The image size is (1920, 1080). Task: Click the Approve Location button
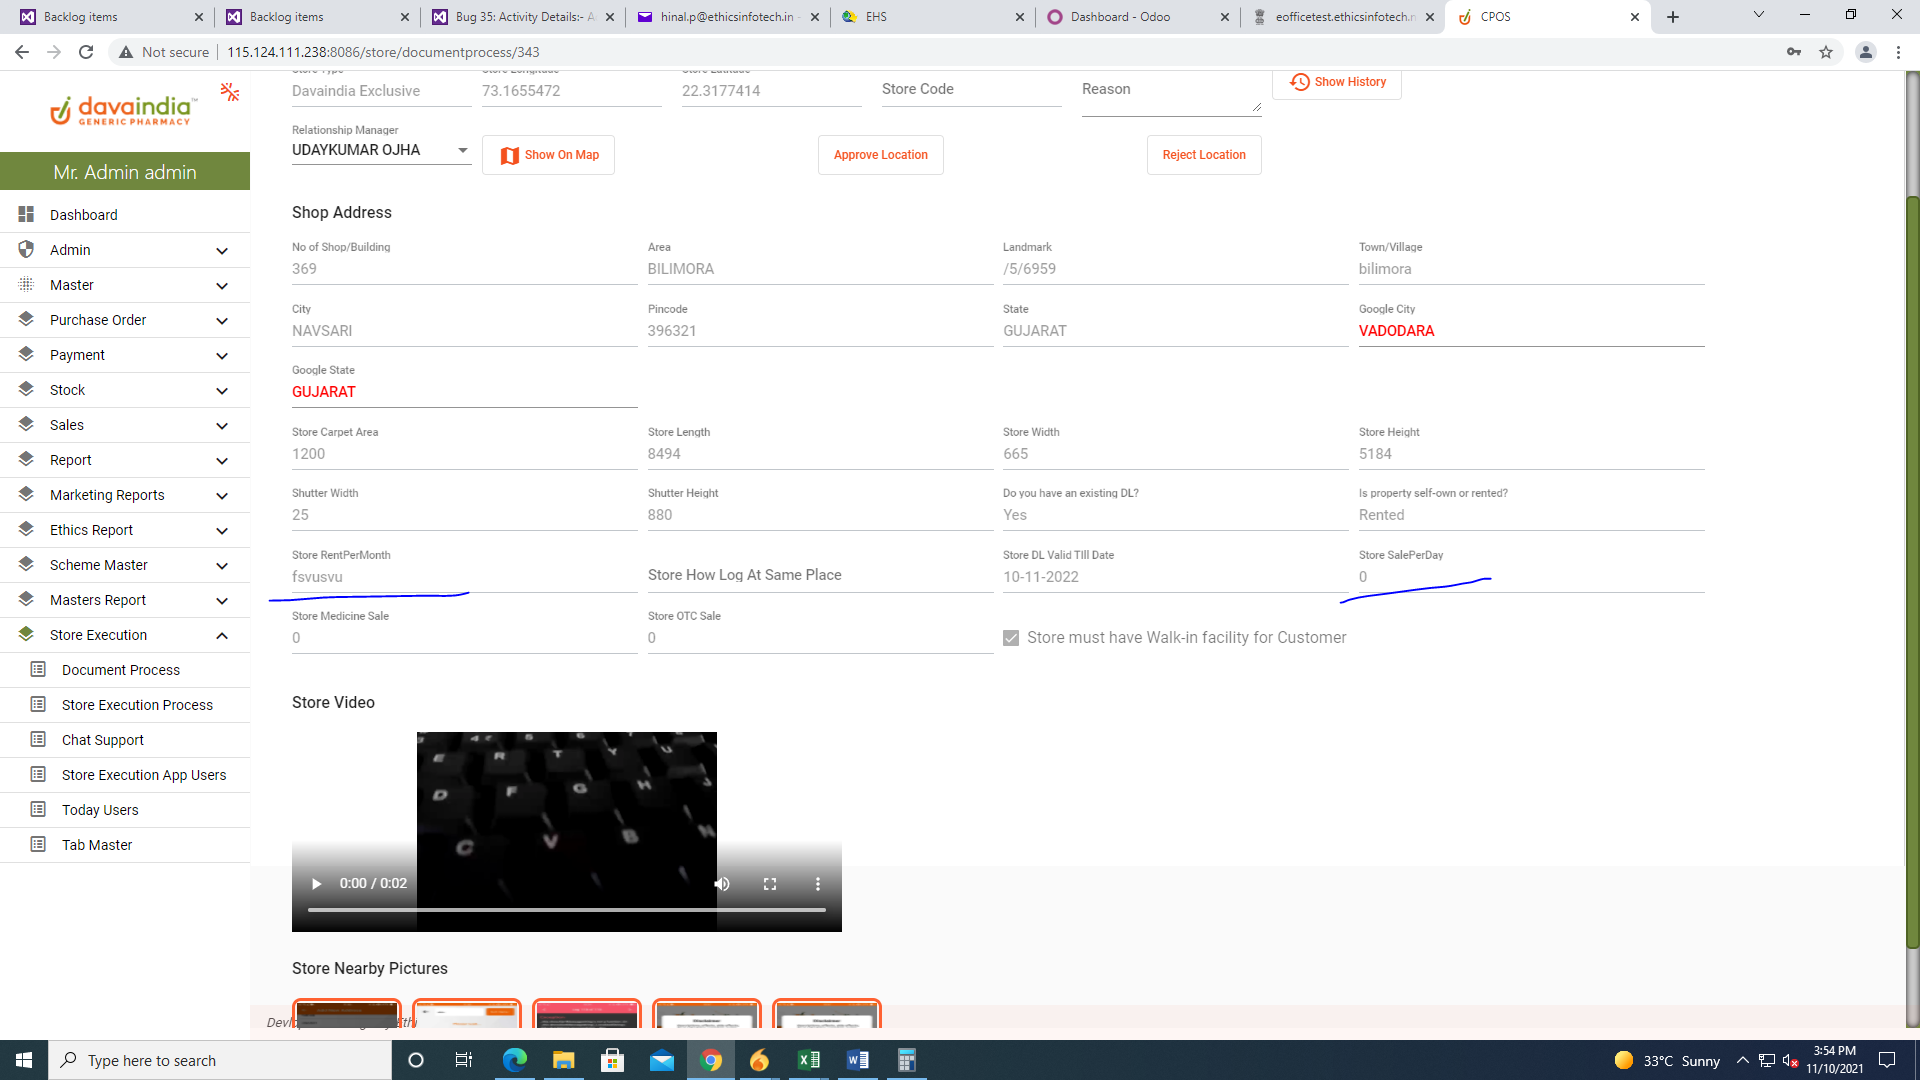point(880,155)
